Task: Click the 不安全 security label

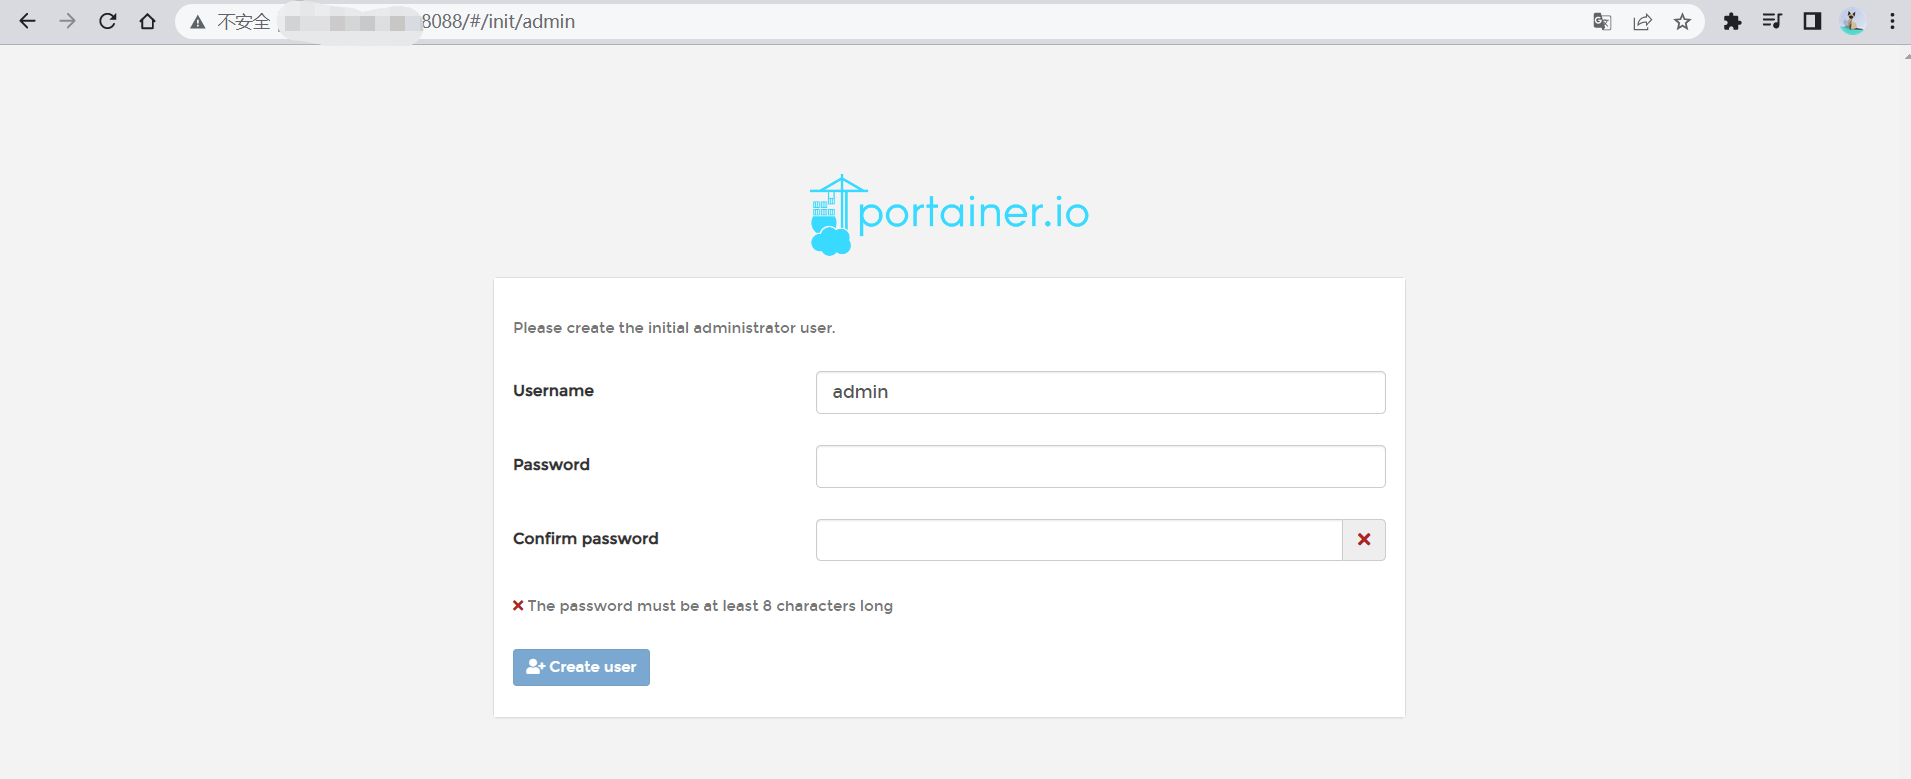Action: point(244,22)
